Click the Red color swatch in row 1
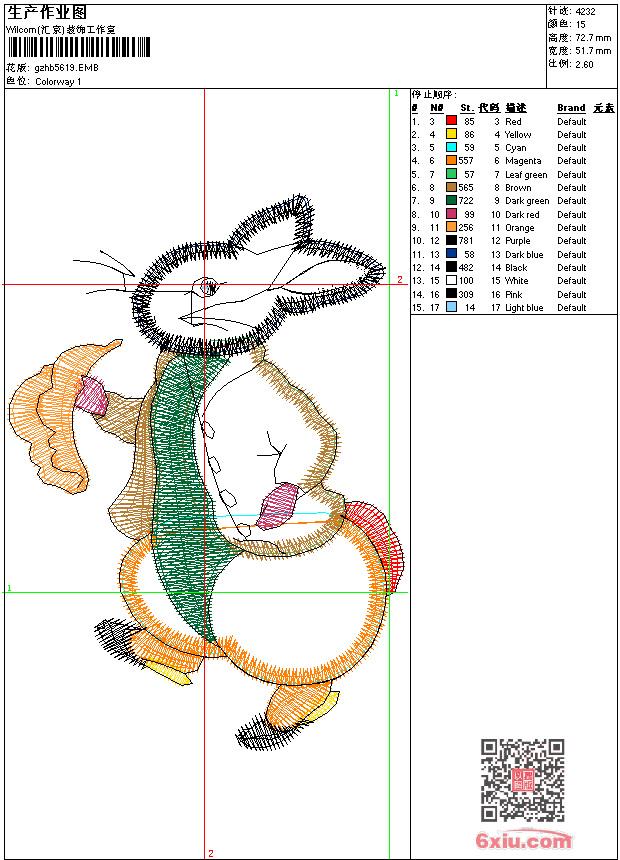 (451, 121)
